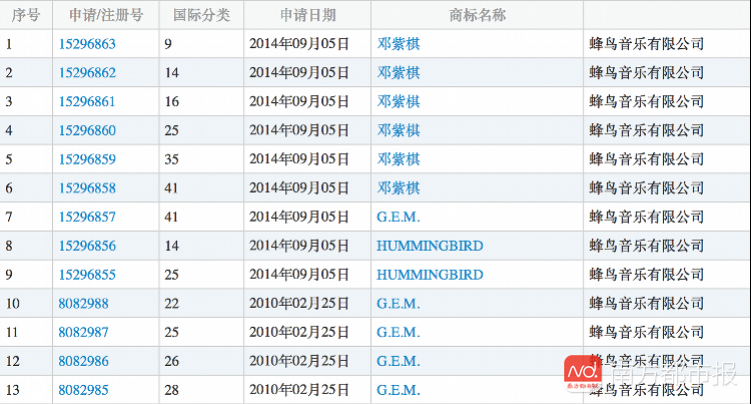Click 邓紫棋 trademark in row 6
Viewport: 751px width, 404px height.
pyautogui.click(x=398, y=188)
